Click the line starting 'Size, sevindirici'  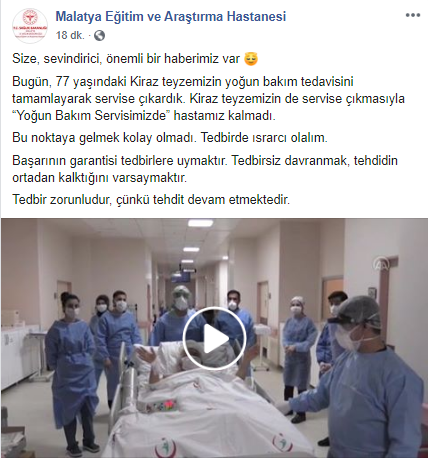pos(135,59)
